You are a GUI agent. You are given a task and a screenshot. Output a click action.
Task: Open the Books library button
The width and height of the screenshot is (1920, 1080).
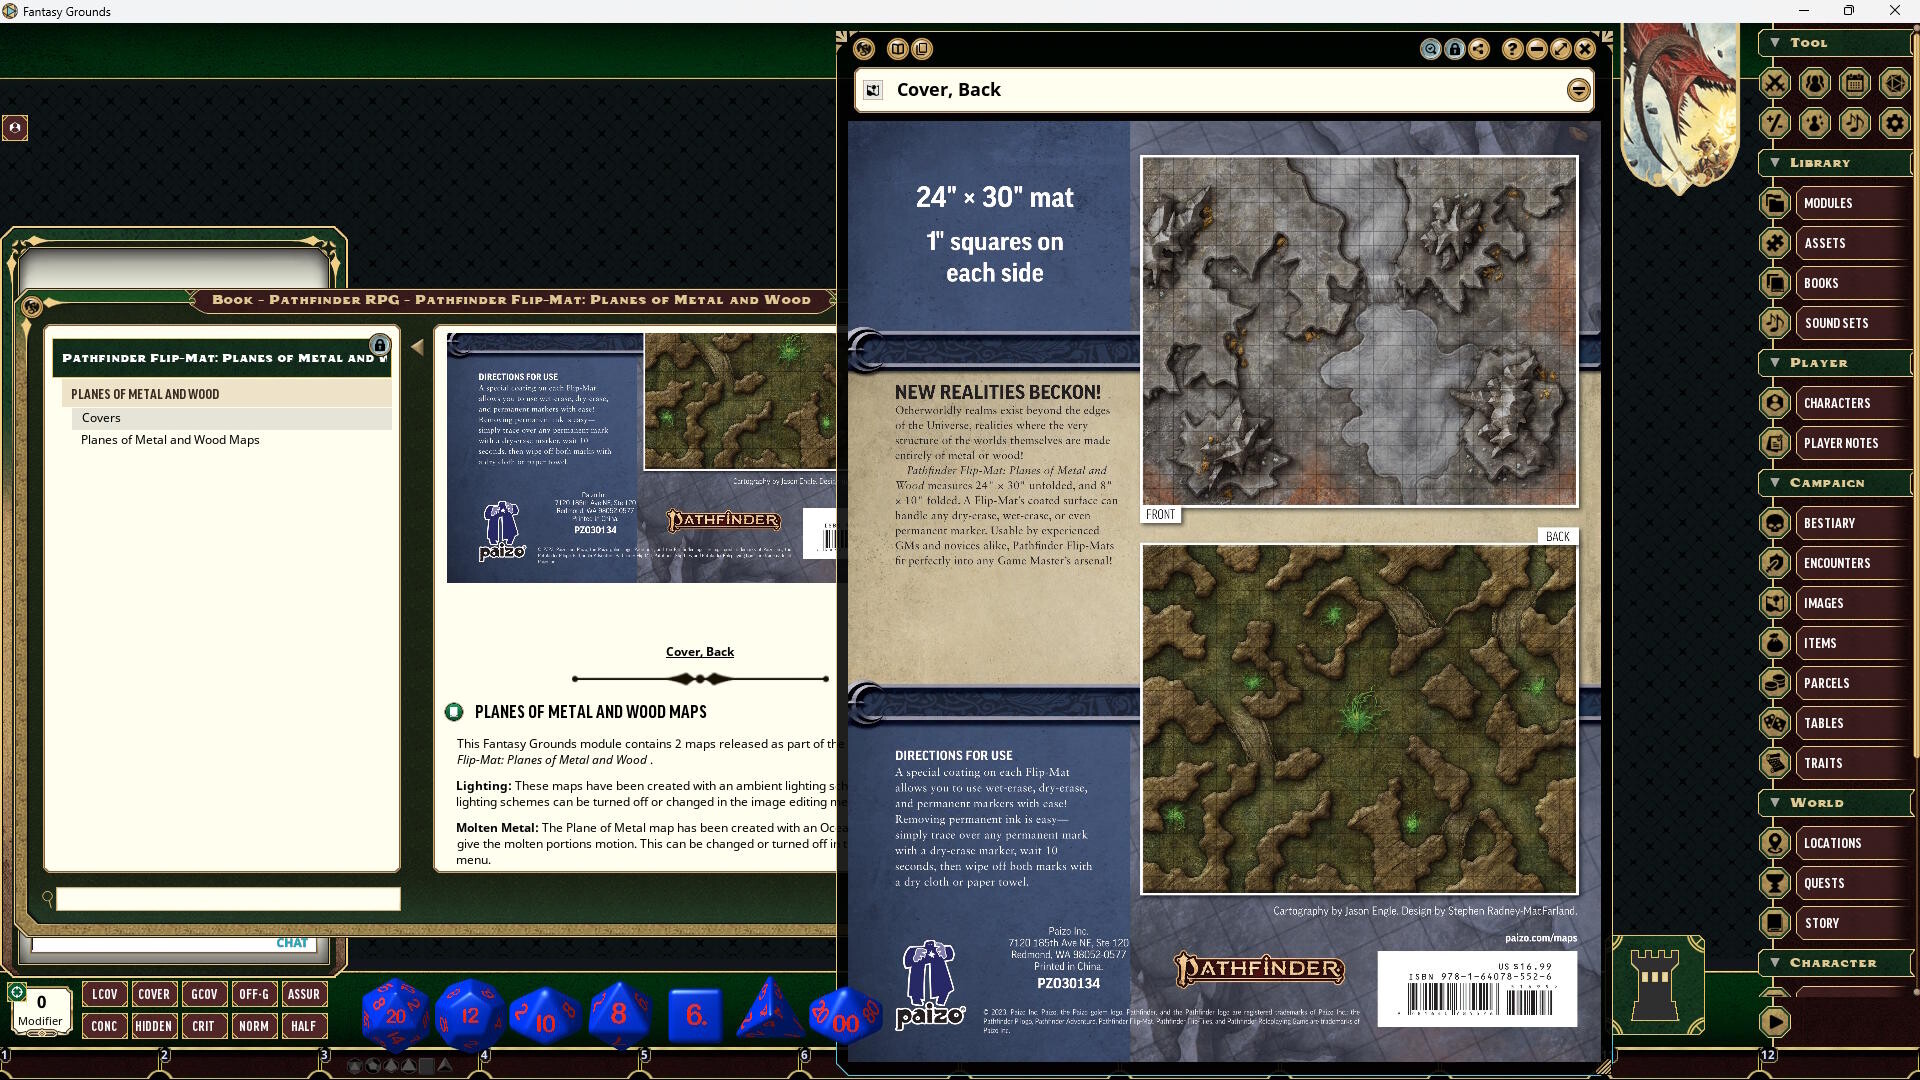[x=1855, y=283]
